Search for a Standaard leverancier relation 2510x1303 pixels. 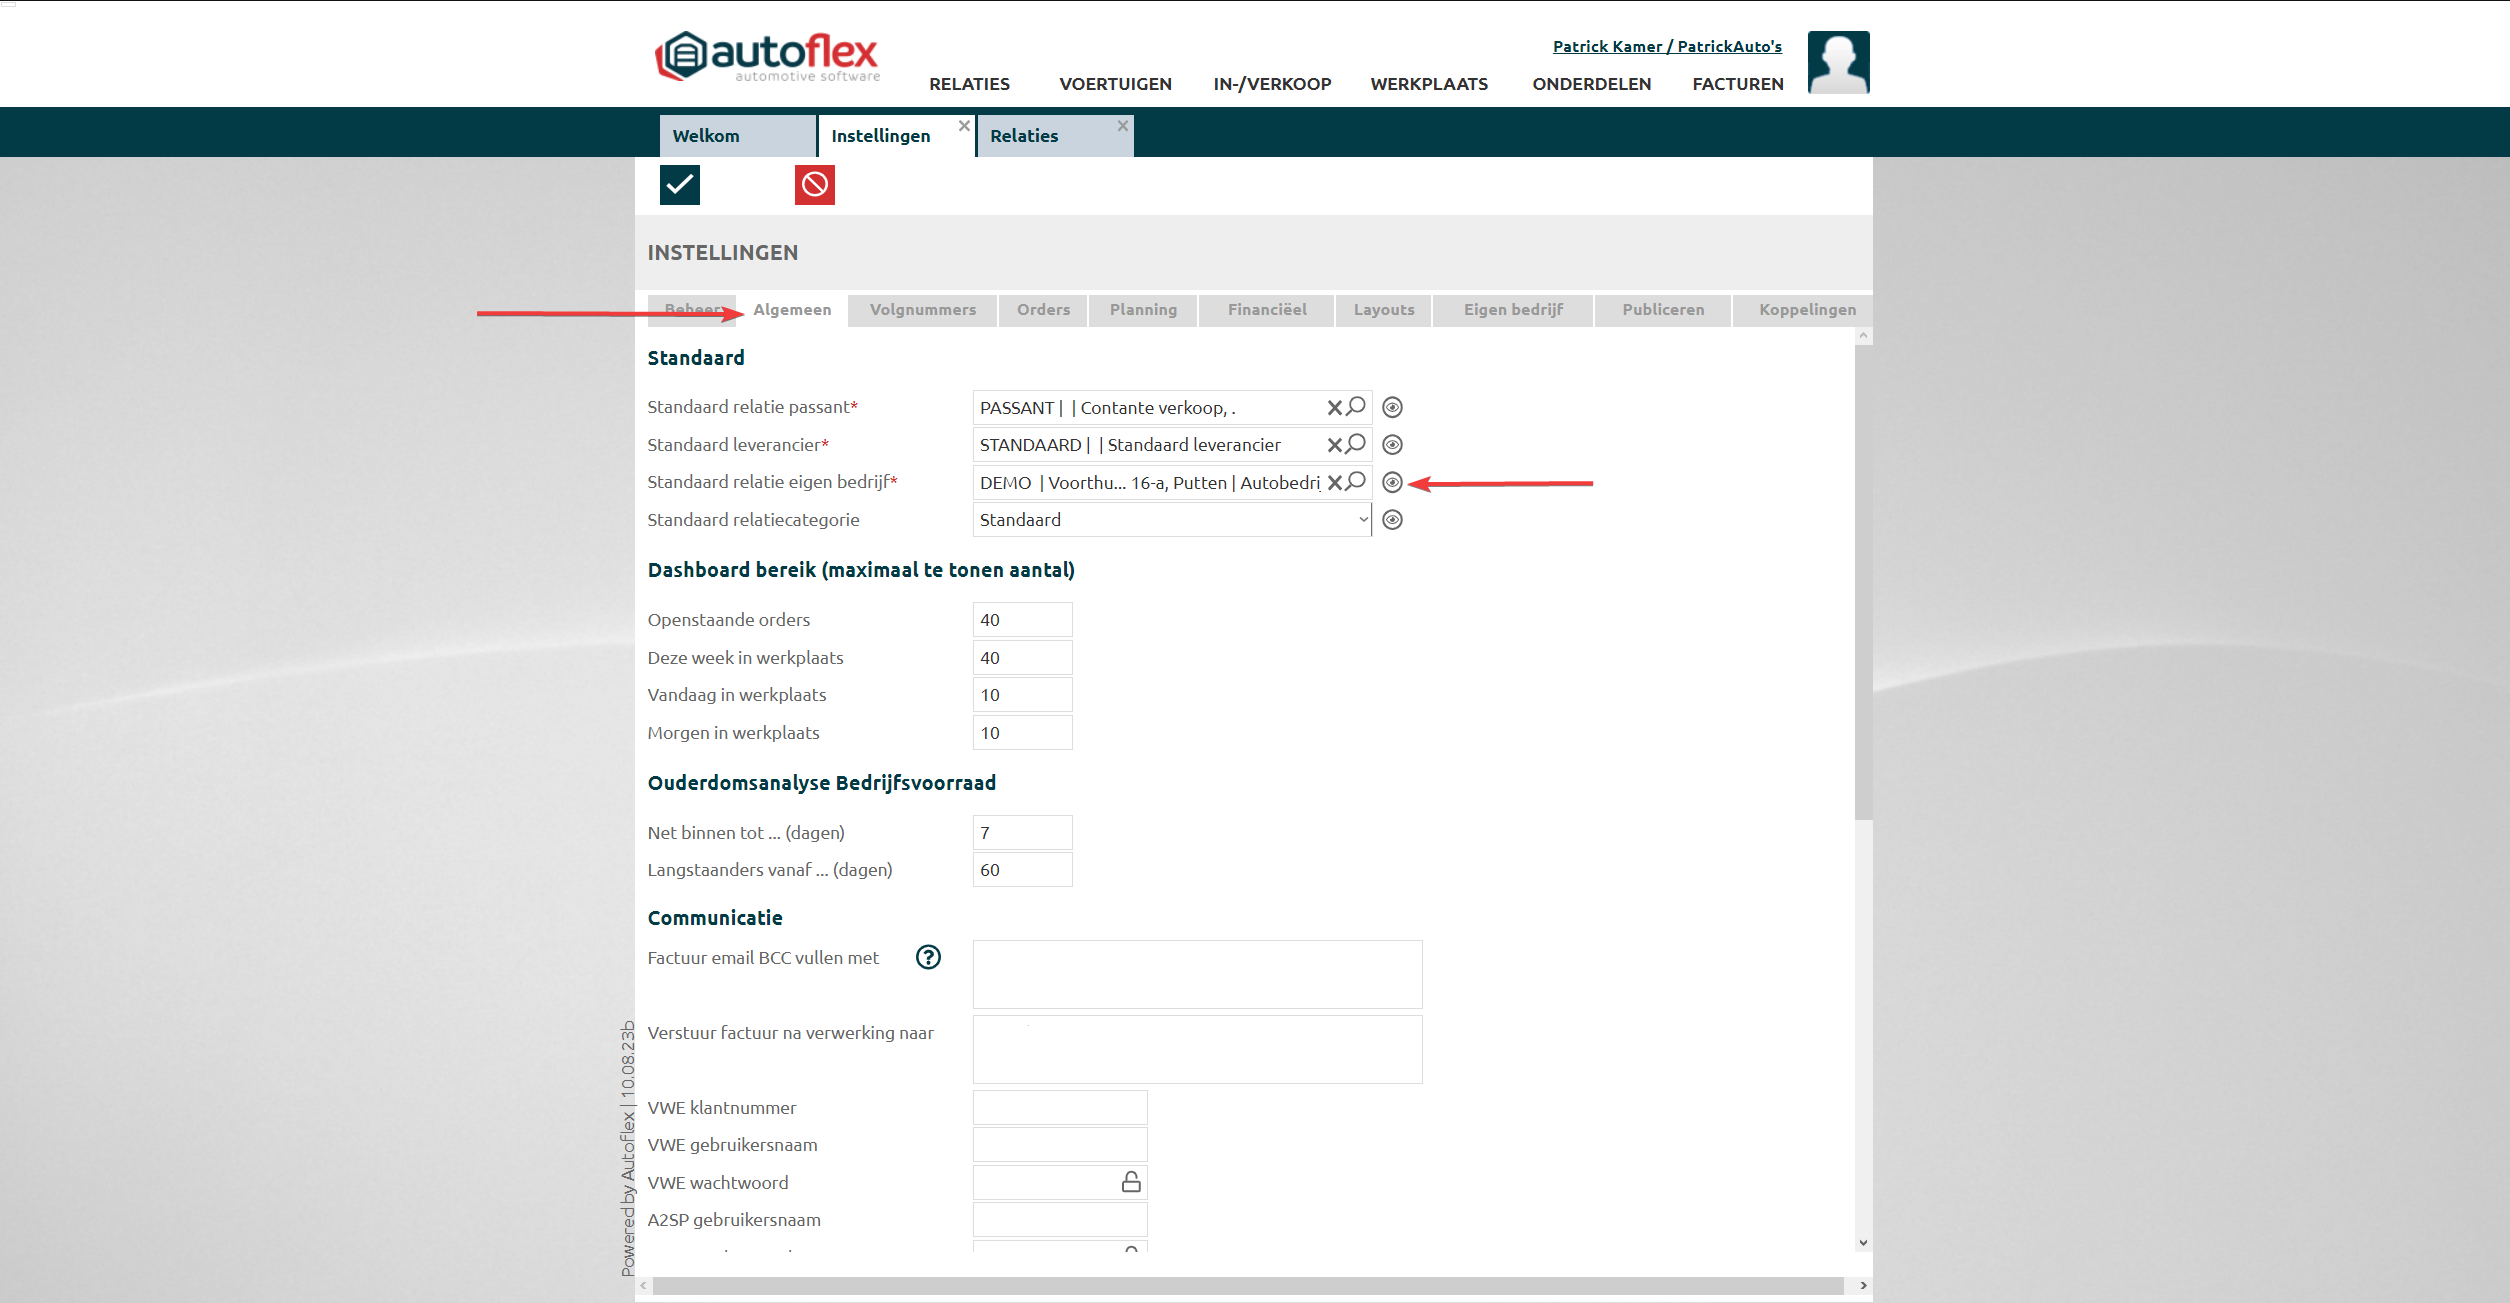pos(1356,444)
